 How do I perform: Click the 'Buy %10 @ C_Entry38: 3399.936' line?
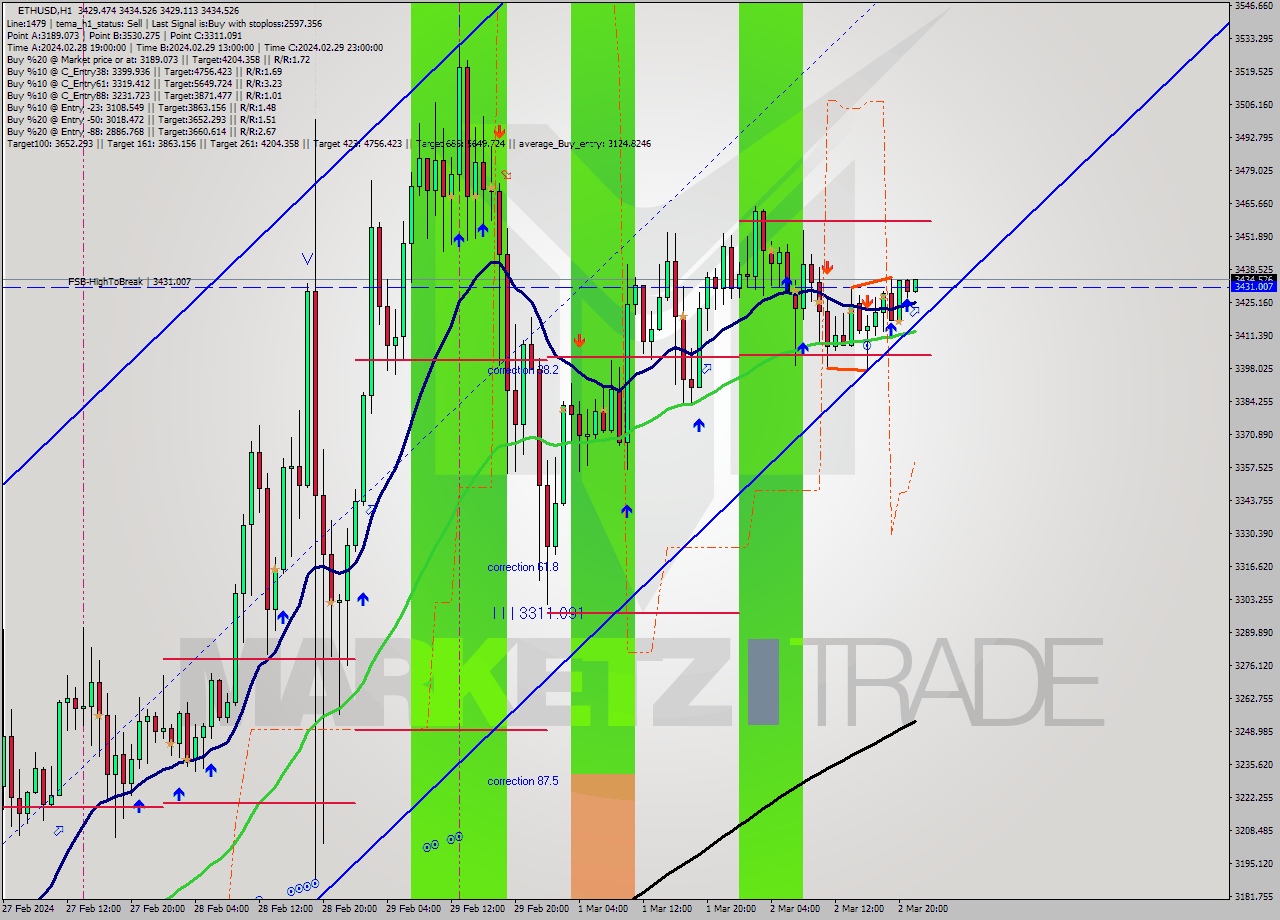(144, 71)
